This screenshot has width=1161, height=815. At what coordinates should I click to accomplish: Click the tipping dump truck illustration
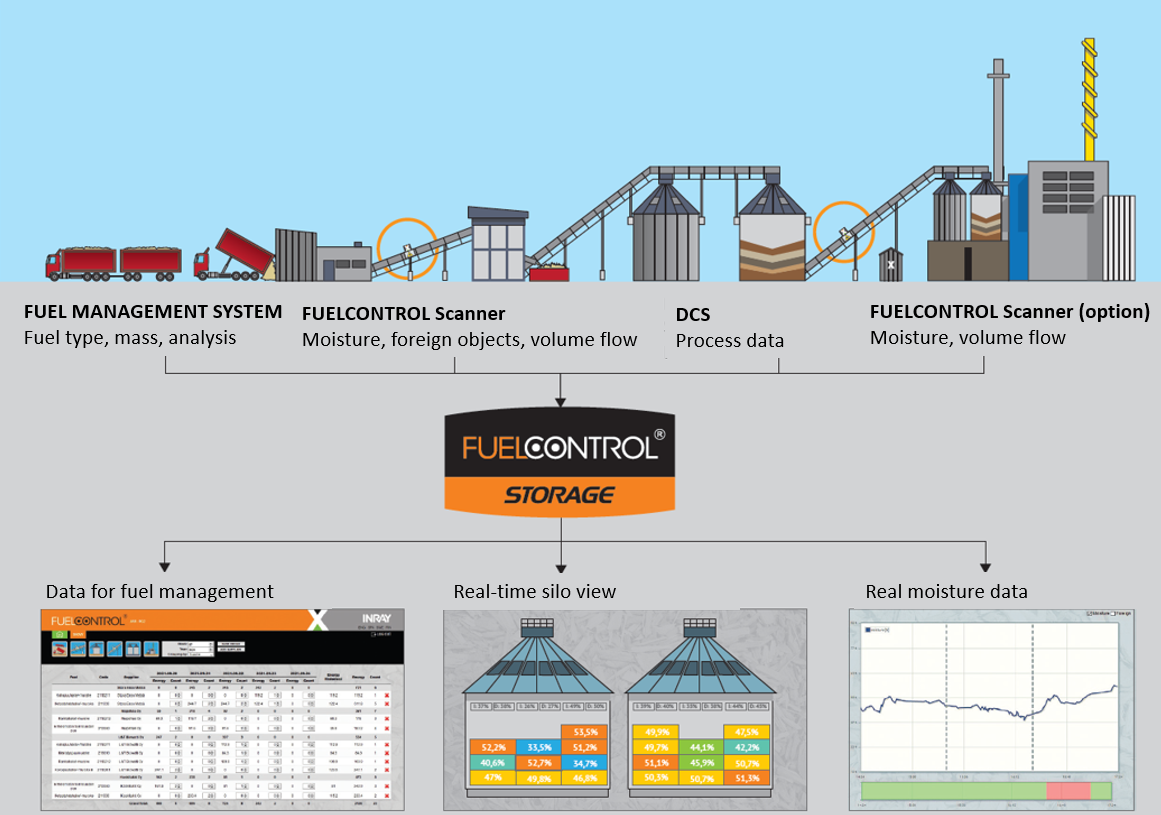[x=234, y=255]
